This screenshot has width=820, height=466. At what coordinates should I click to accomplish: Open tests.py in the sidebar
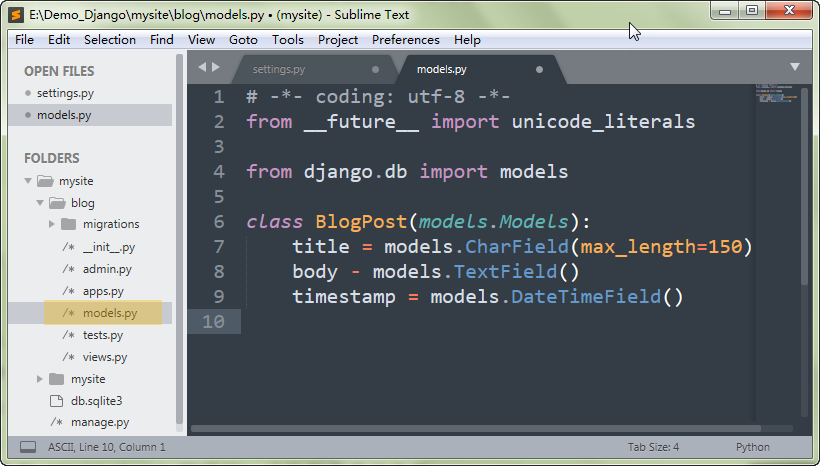point(102,335)
